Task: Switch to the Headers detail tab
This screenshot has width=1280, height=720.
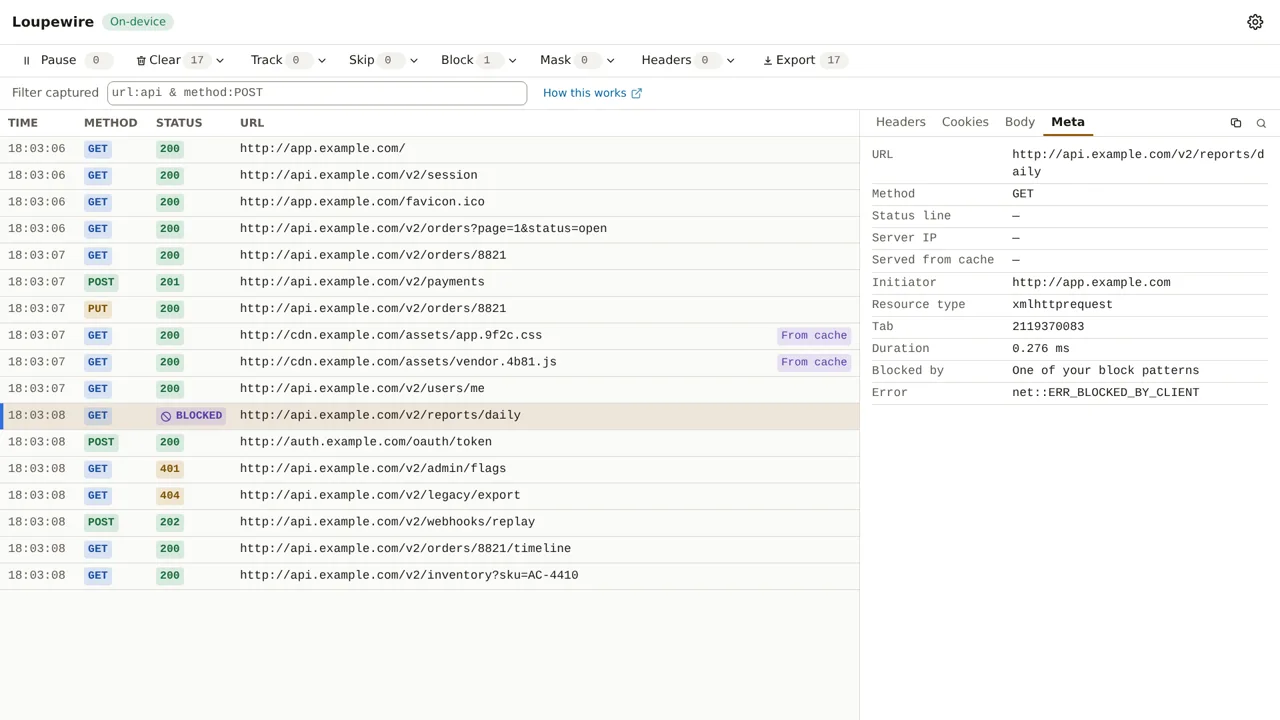Action: click(x=901, y=122)
